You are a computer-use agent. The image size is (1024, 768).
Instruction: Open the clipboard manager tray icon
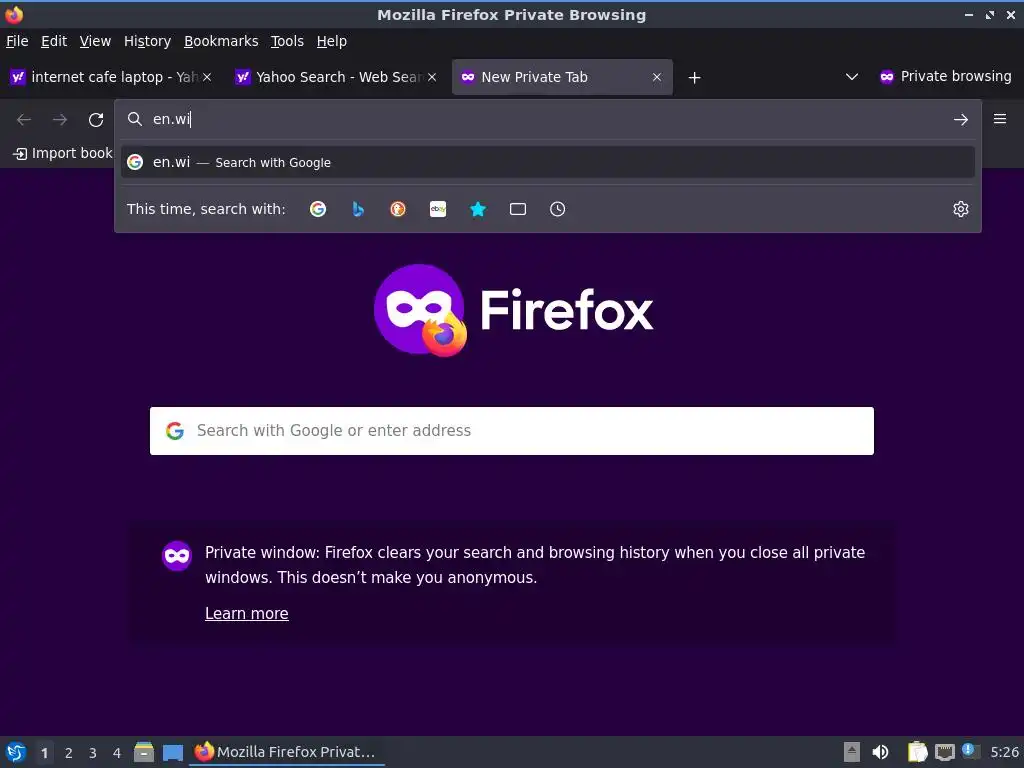click(x=918, y=752)
